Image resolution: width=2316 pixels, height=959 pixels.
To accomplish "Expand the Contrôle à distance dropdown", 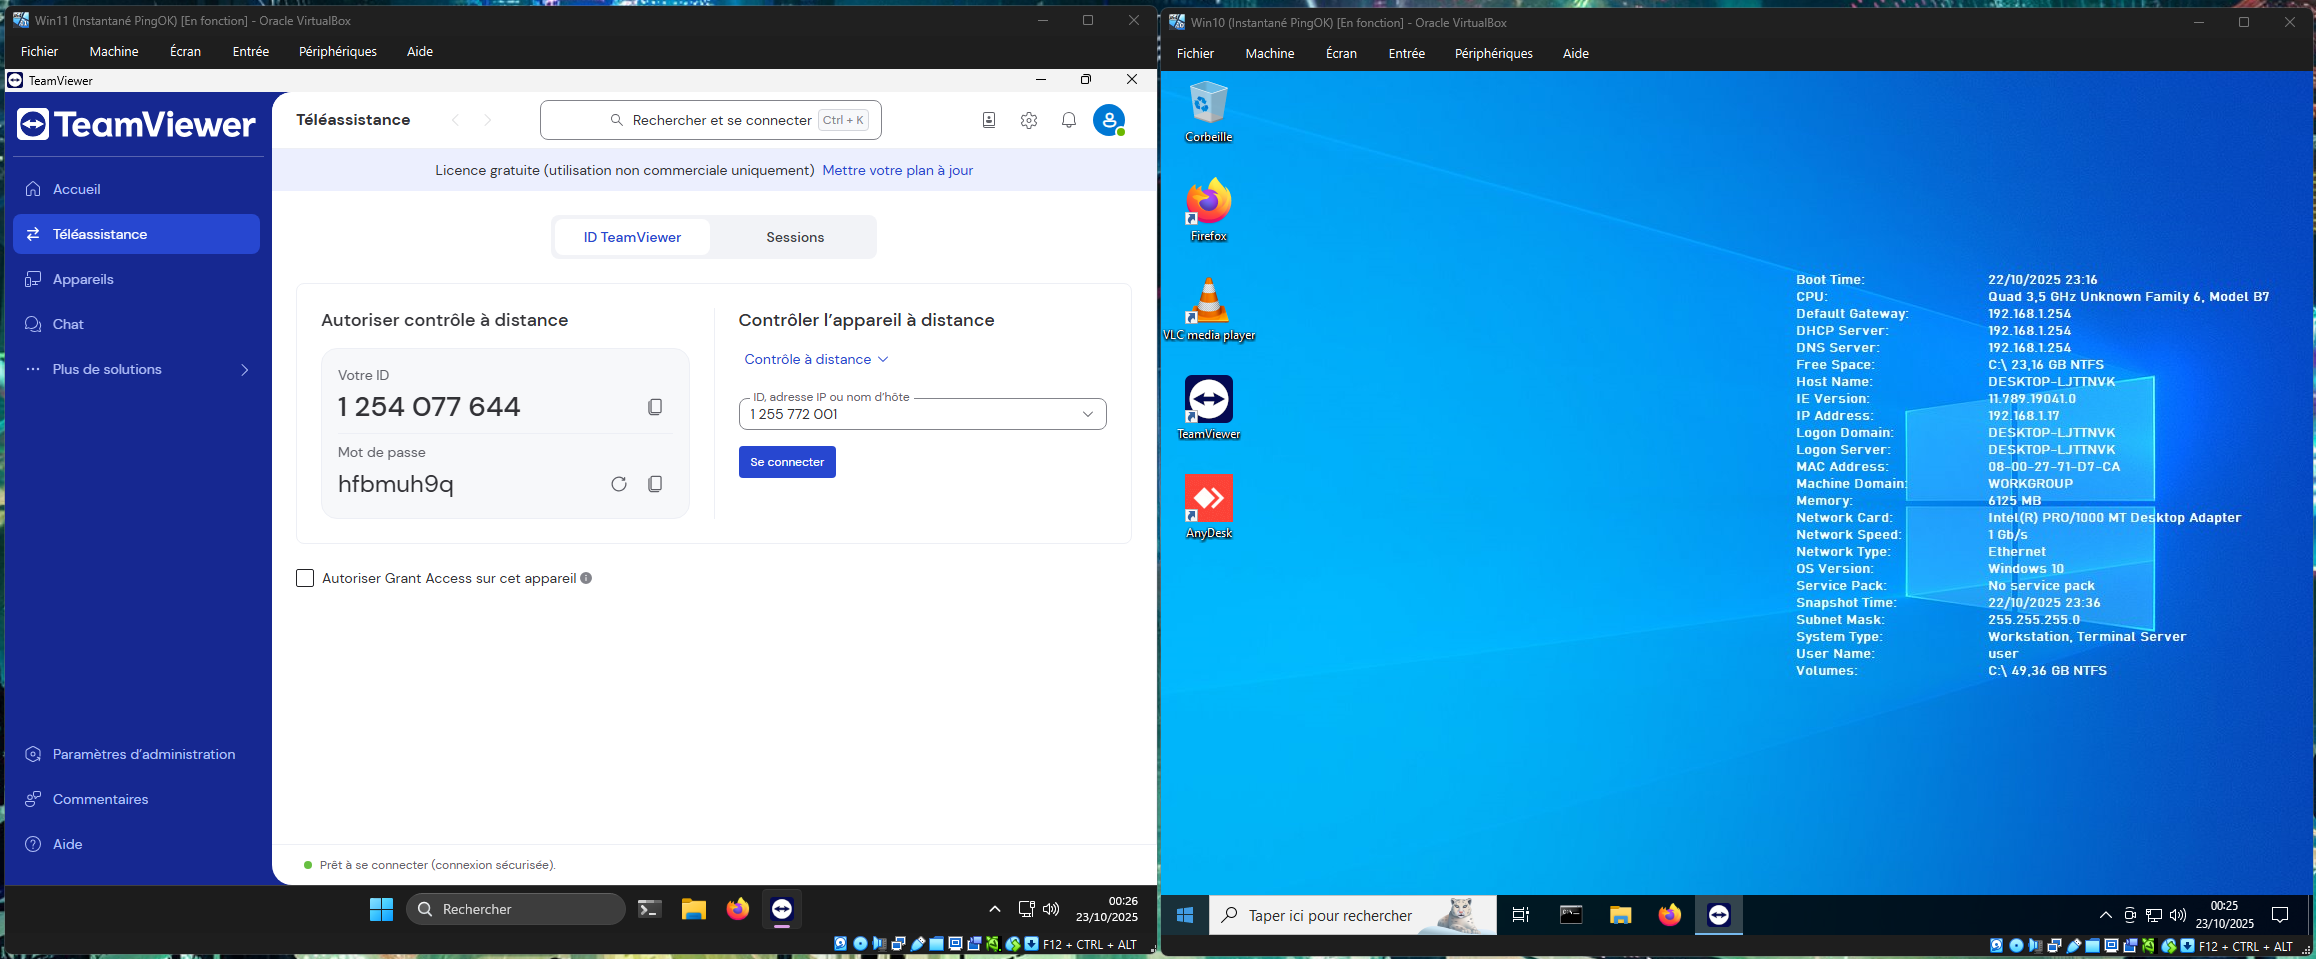I will pos(816,359).
